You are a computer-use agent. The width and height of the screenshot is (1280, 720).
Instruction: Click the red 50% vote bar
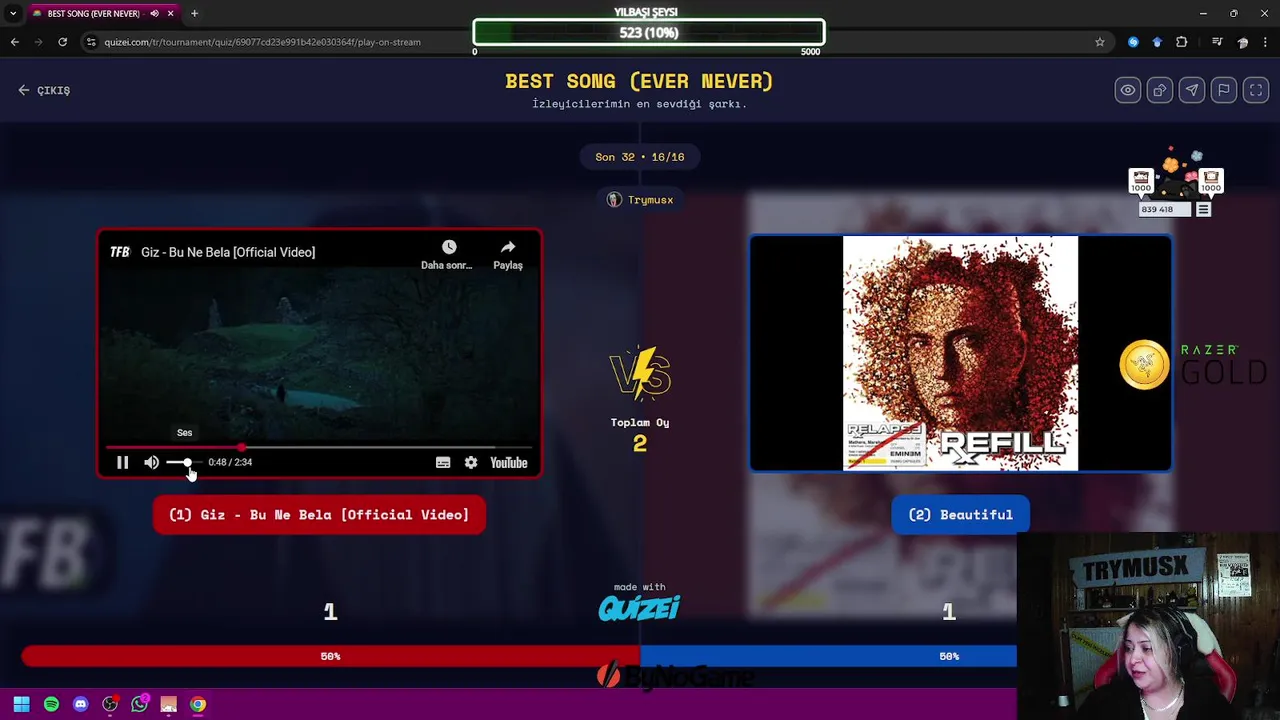pos(330,656)
